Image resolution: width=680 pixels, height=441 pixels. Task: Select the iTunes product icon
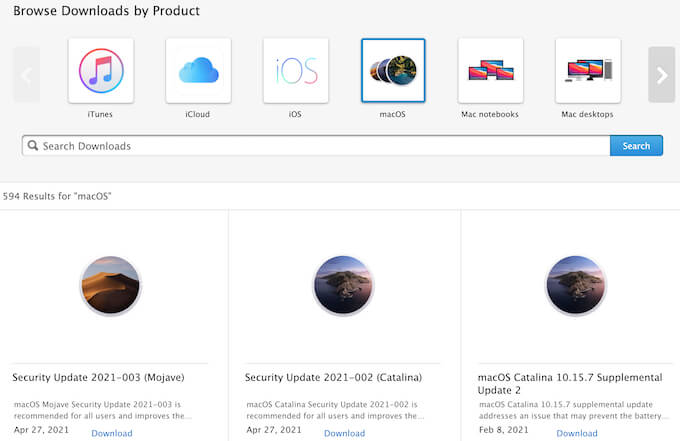[x=101, y=71]
